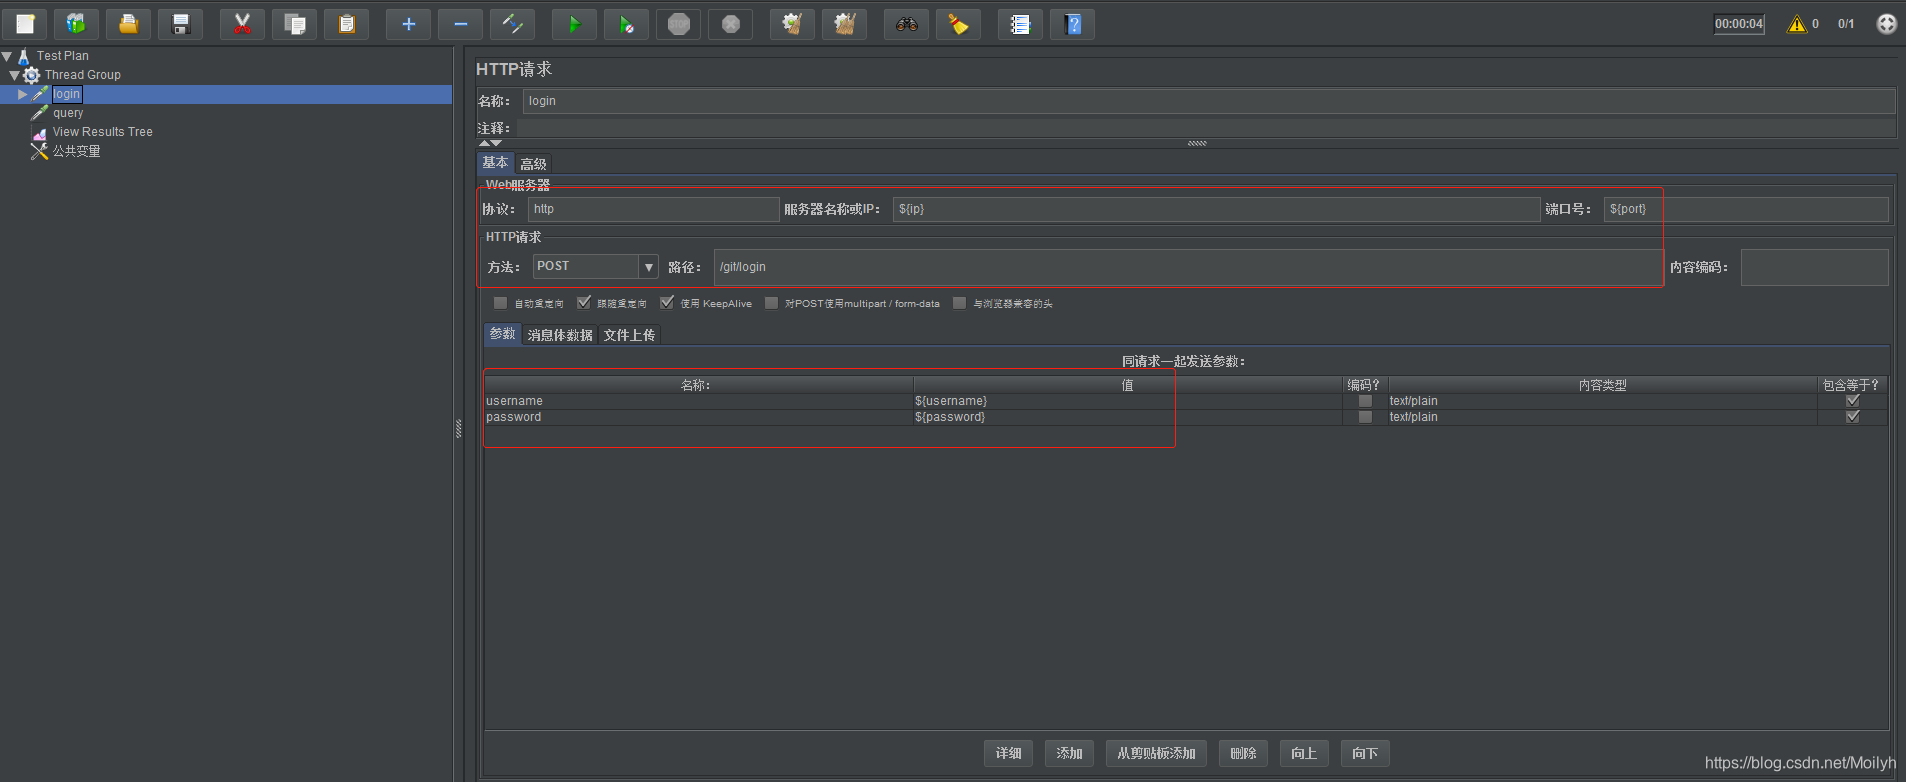Click the remote engine globe icon
The image size is (1906, 782).
[x=1886, y=24]
